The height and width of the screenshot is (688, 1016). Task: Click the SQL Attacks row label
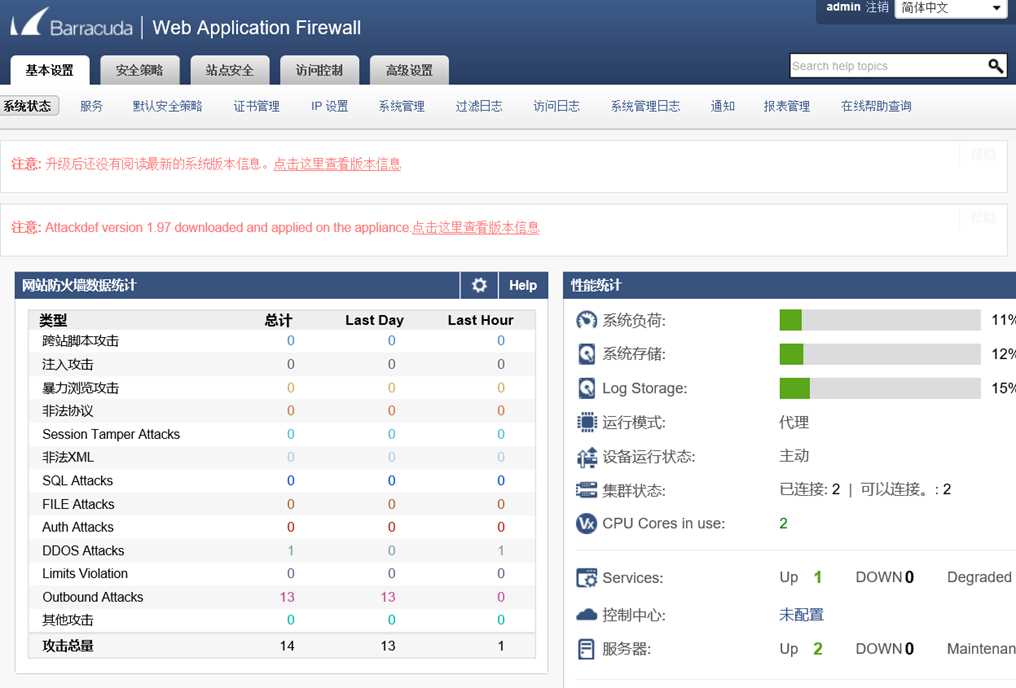tap(78, 481)
